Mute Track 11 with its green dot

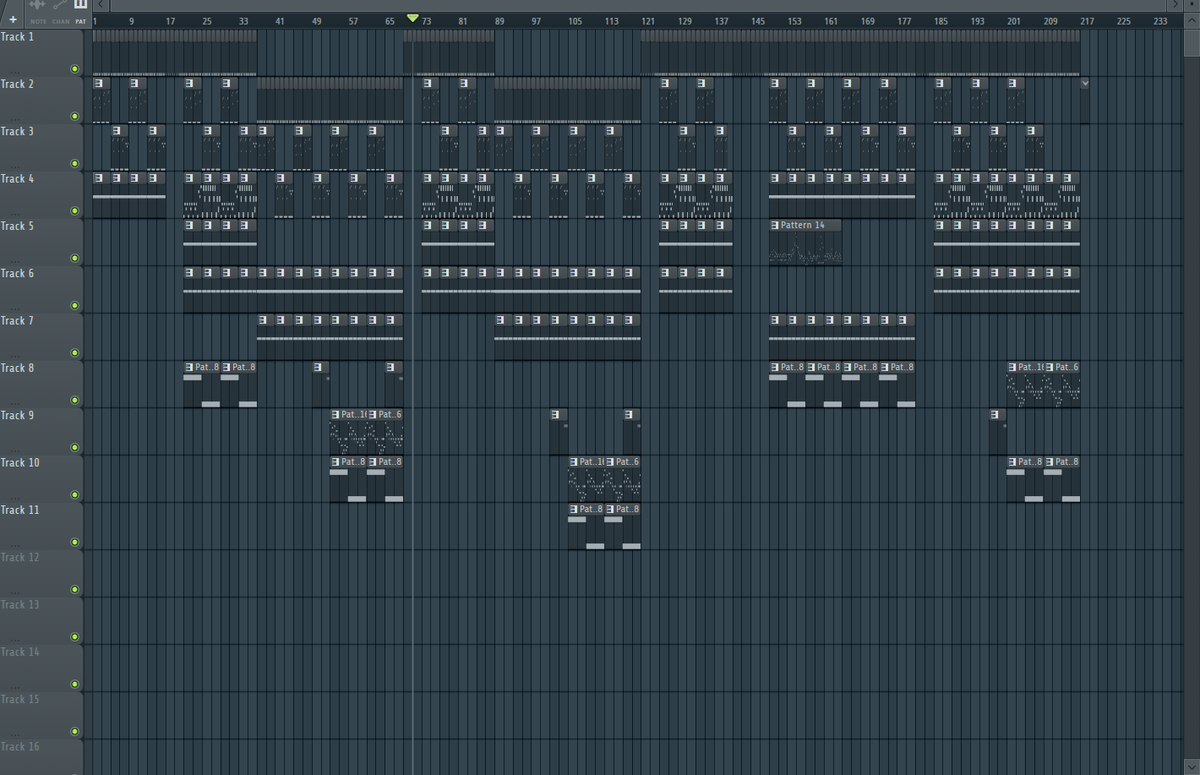(75, 542)
